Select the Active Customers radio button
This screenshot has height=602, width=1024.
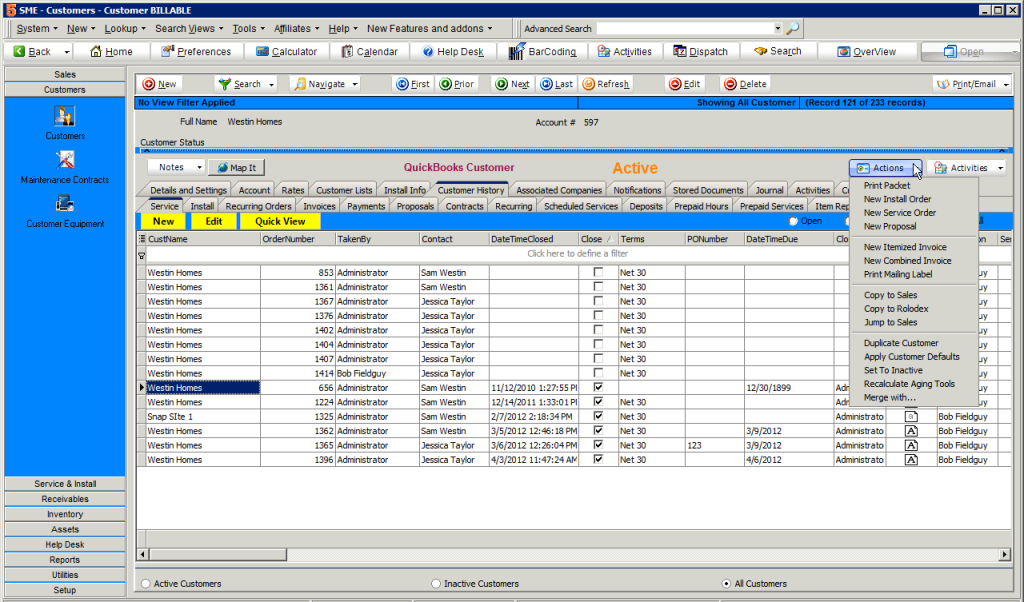147,584
